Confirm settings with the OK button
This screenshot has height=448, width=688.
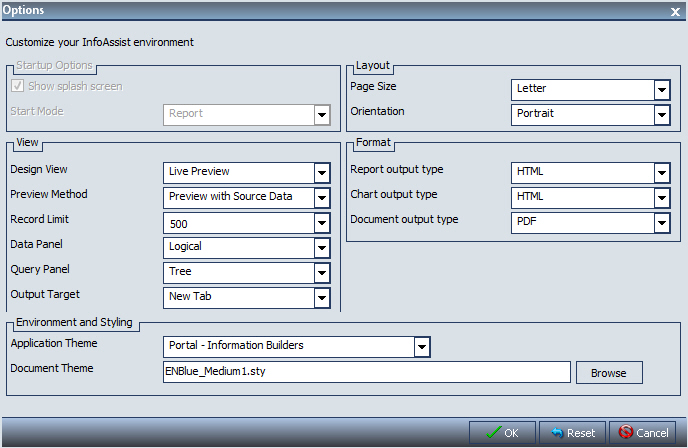point(502,433)
